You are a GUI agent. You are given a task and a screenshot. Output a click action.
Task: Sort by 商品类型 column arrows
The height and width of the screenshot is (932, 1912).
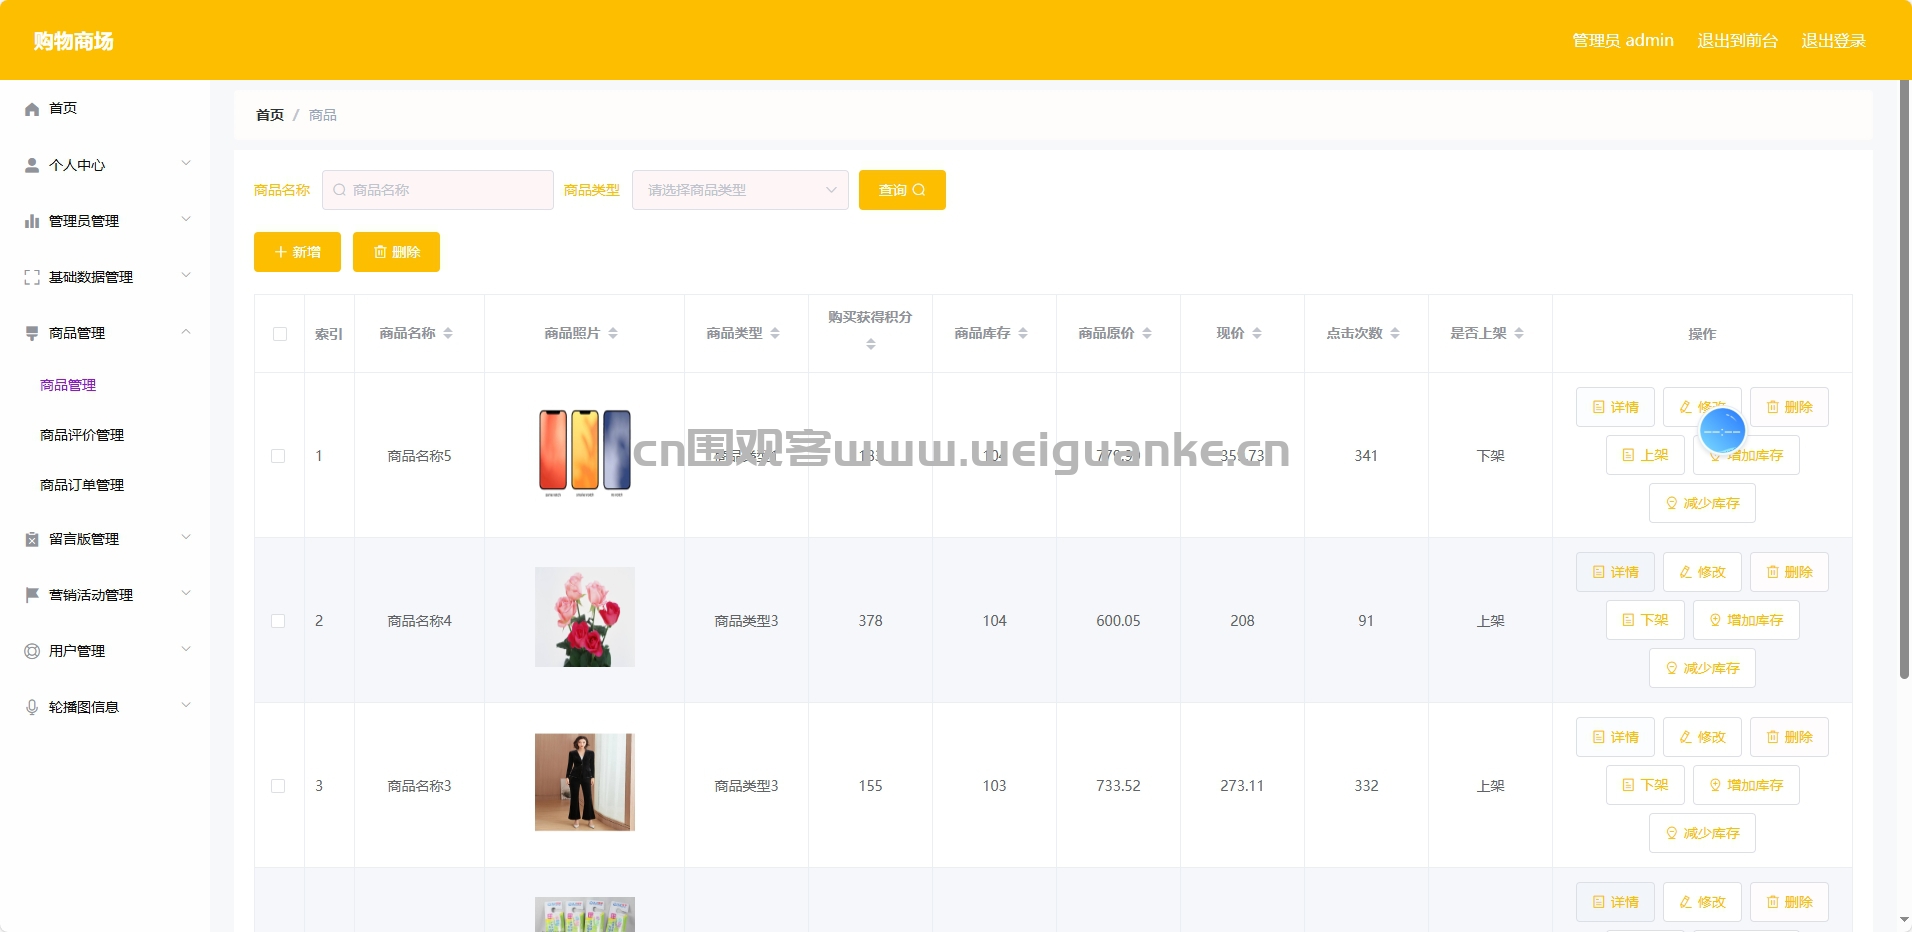(x=775, y=333)
